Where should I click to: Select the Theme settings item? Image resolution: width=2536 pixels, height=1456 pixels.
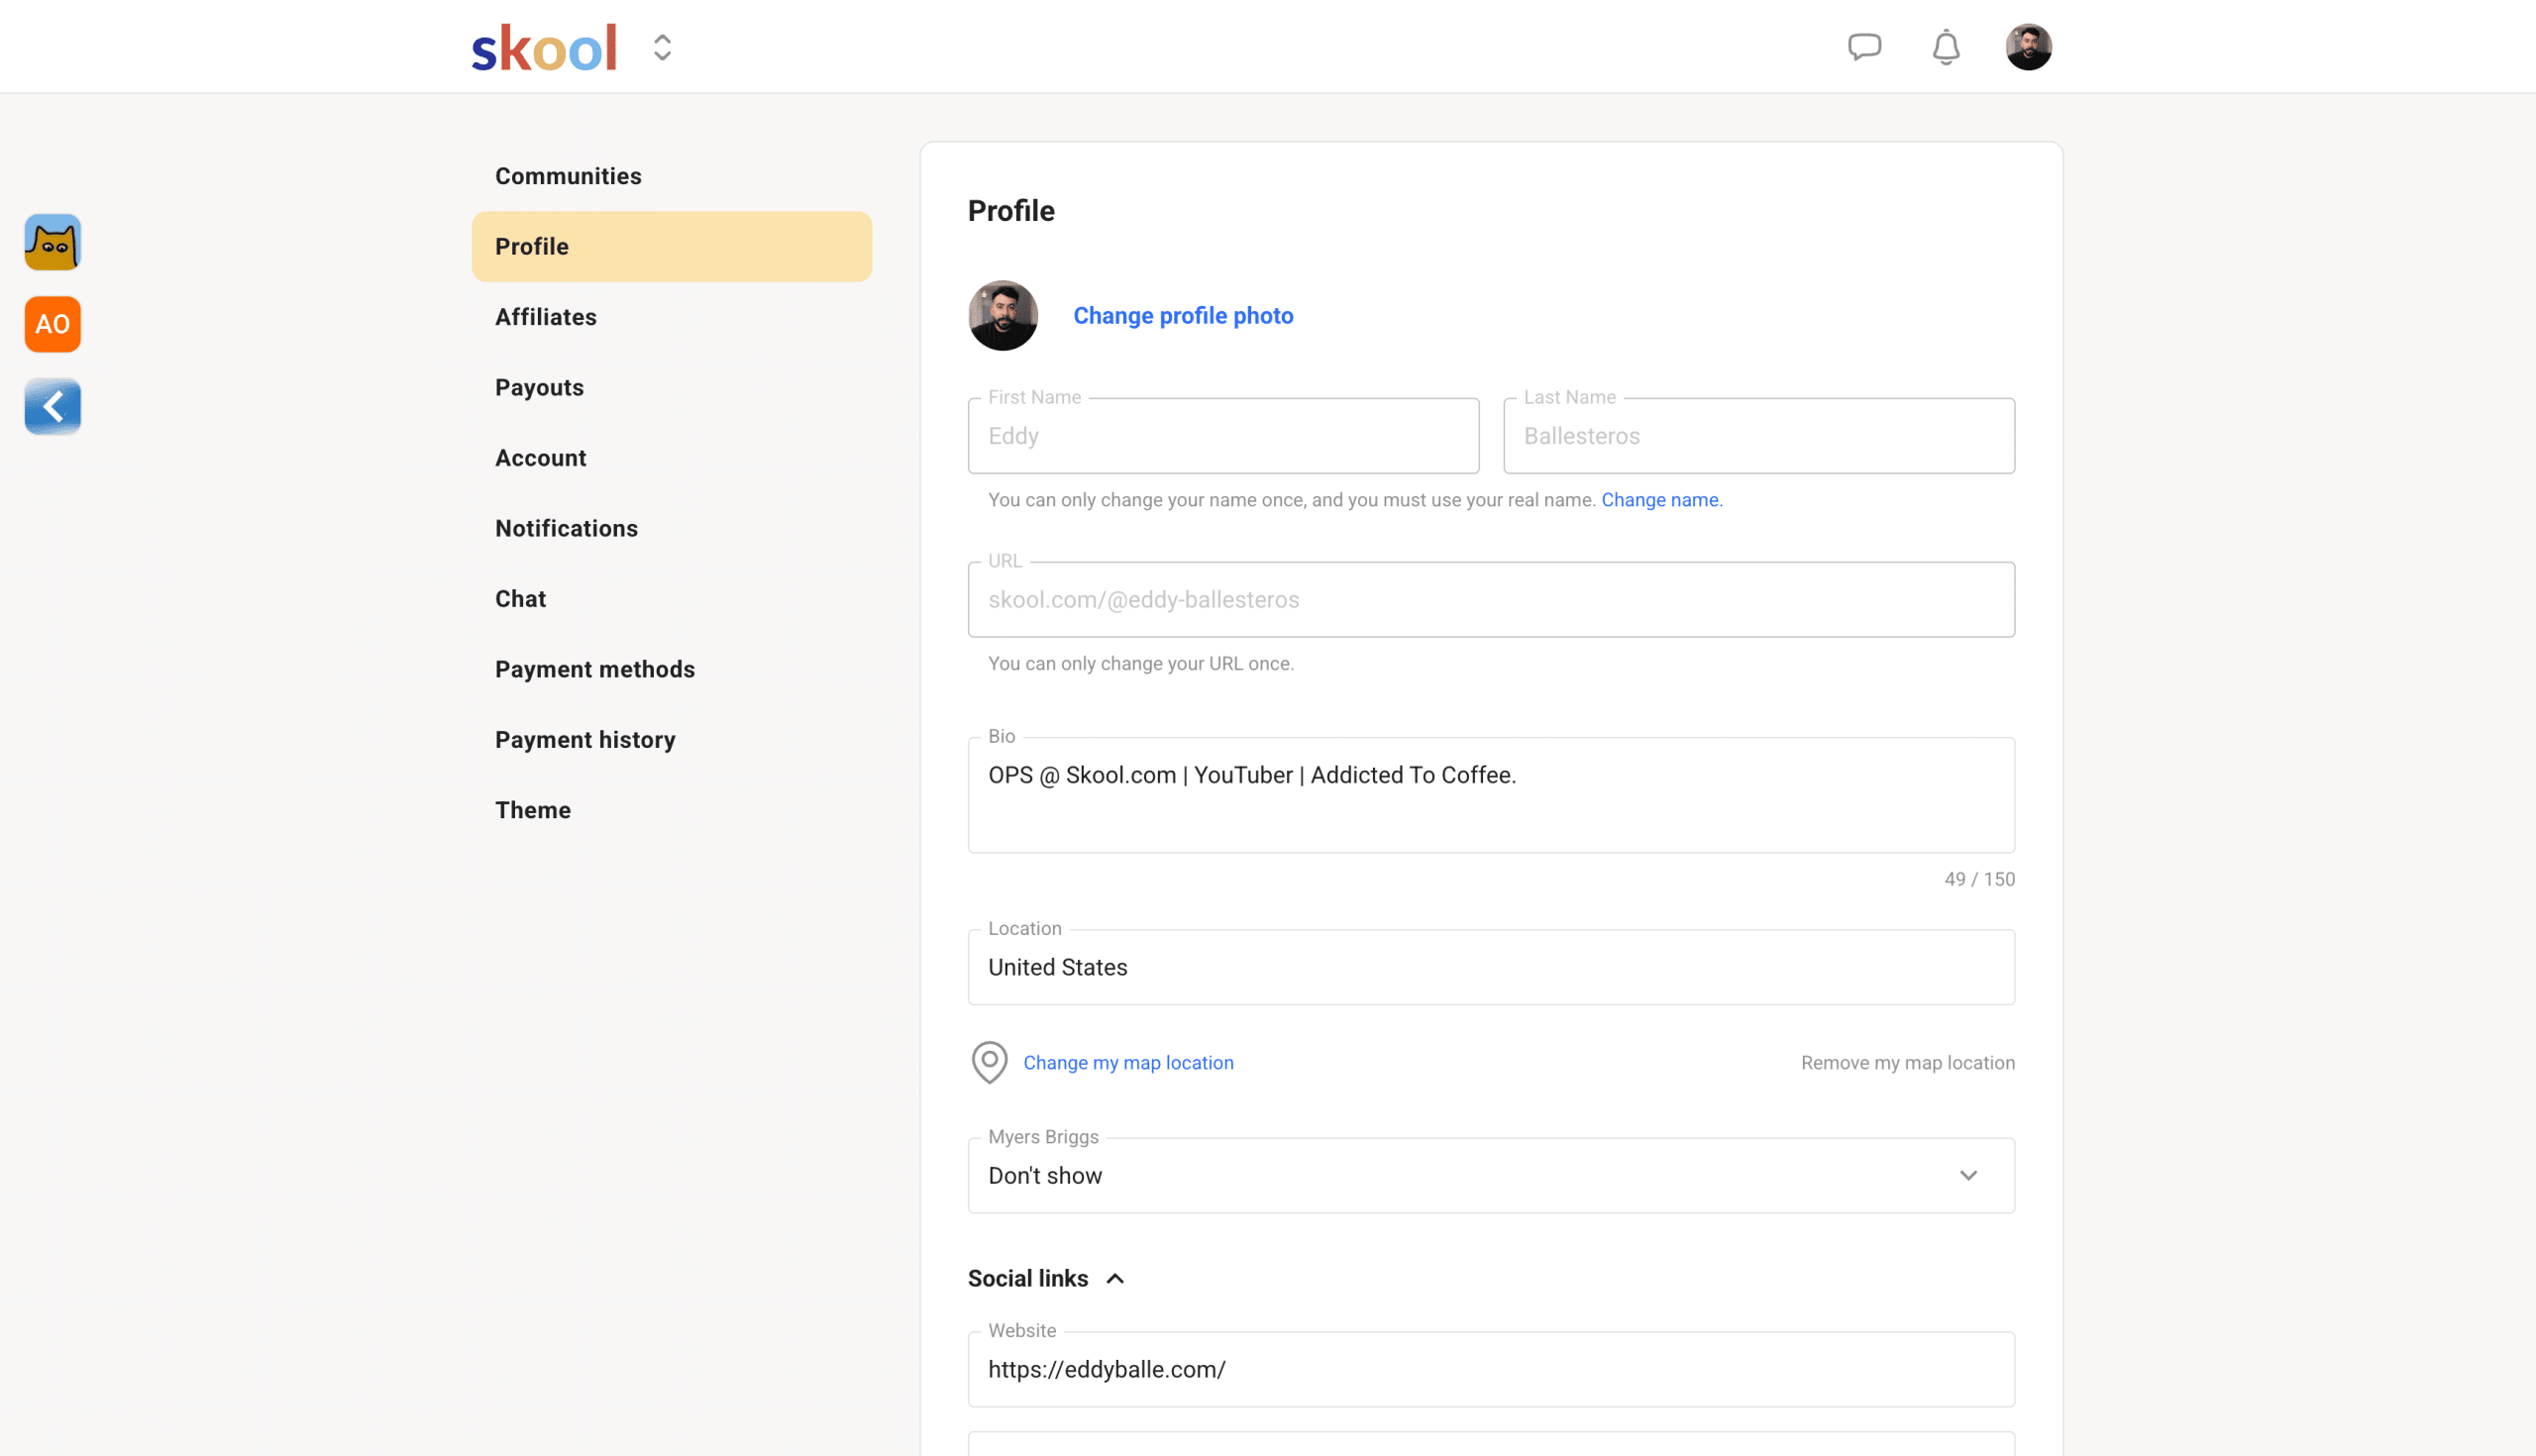point(533,810)
